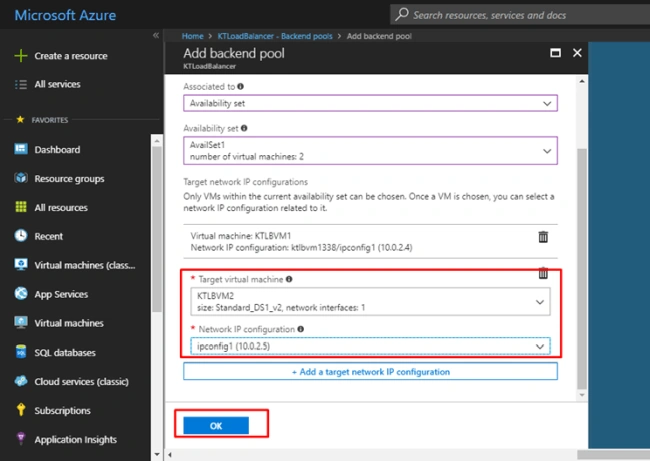This screenshot has height=461, width=650.
Task: Click the blade scrollbar up arrow
Action: click(582, 81)
